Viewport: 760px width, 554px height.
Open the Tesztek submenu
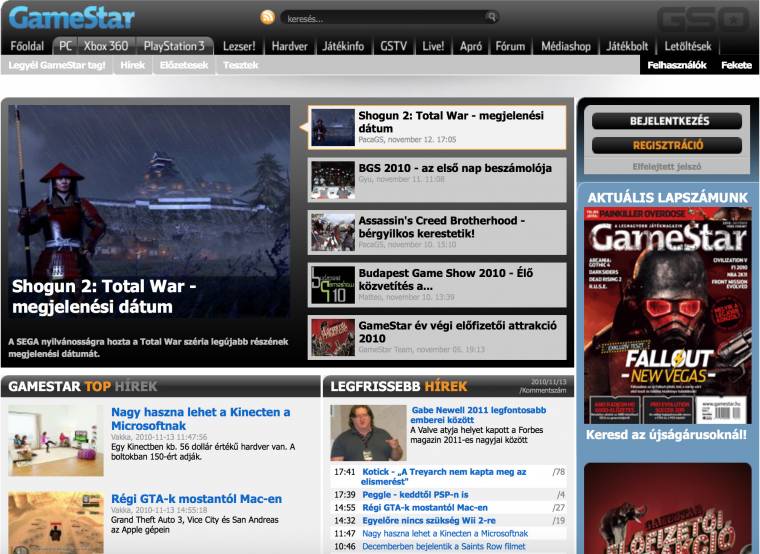240,65
